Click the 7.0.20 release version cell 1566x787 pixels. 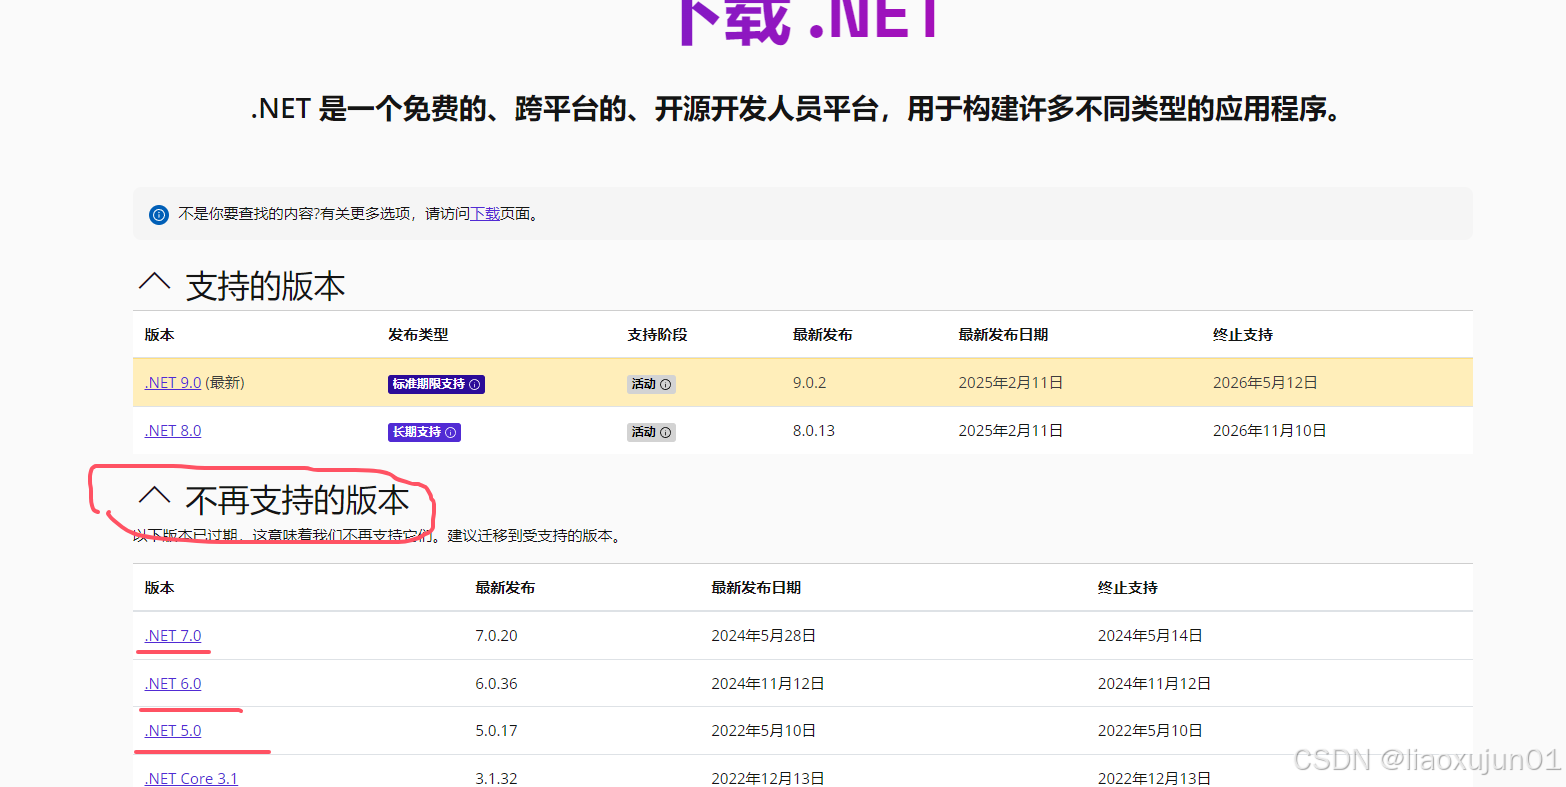click(496, 636)
